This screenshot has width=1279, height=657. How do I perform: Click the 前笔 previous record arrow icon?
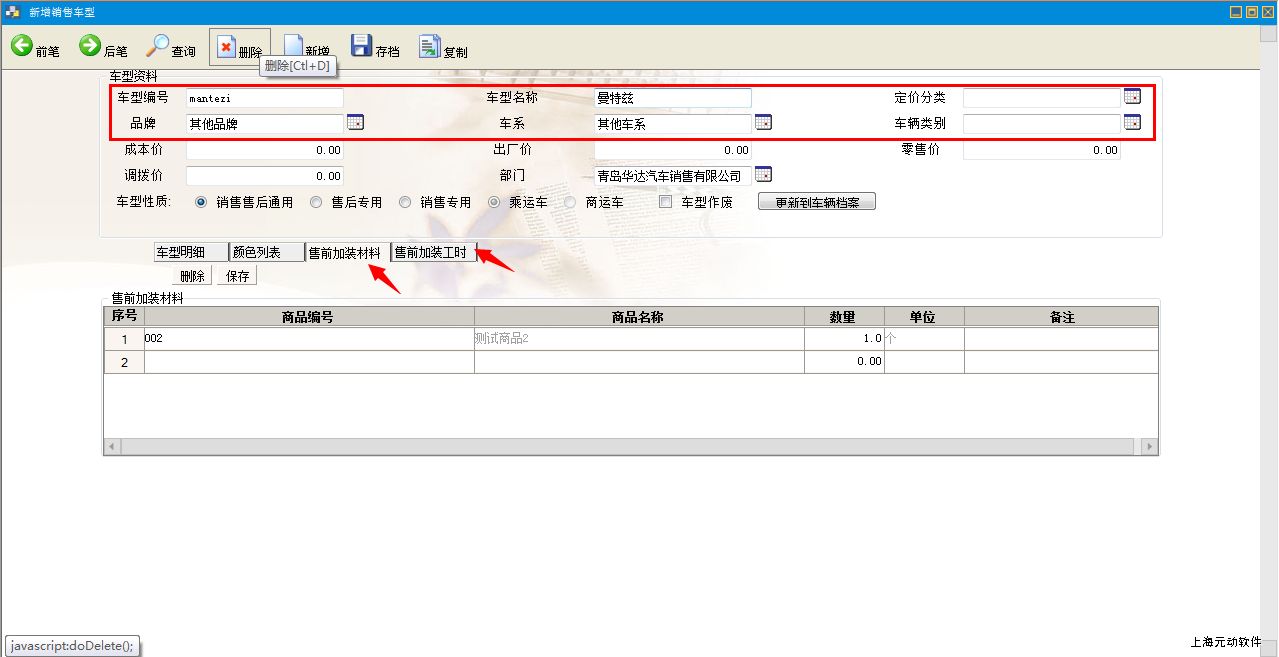click(x=22, y=46)
